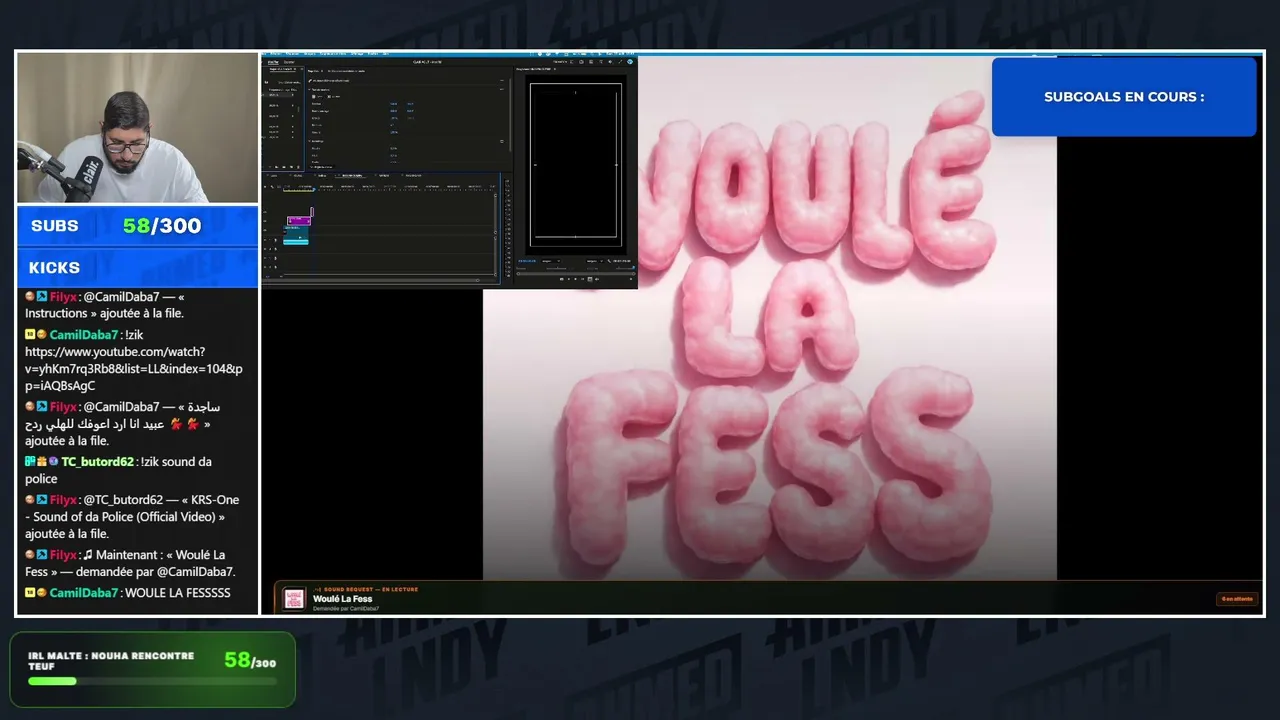Click the CamilDaba7 username on the !zik message
Screen dimensions: 1280x720
[84, 335]
